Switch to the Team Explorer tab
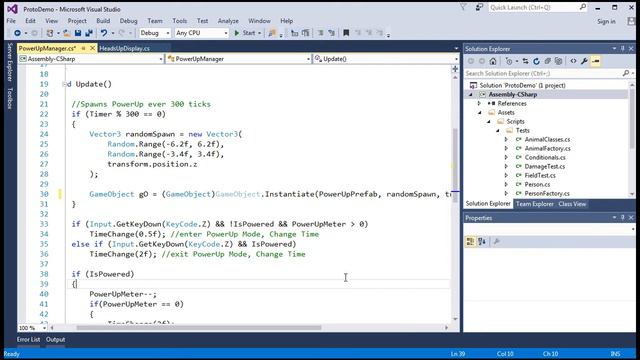The image size is (640, 360). click(534, 204)
